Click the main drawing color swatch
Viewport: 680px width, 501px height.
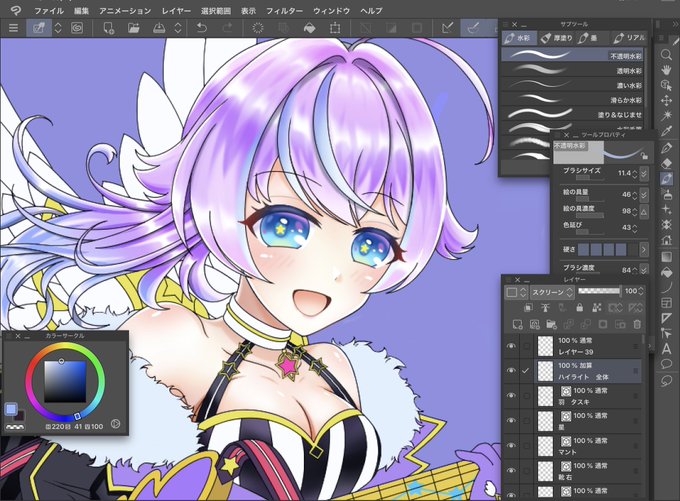click(11, 409)
